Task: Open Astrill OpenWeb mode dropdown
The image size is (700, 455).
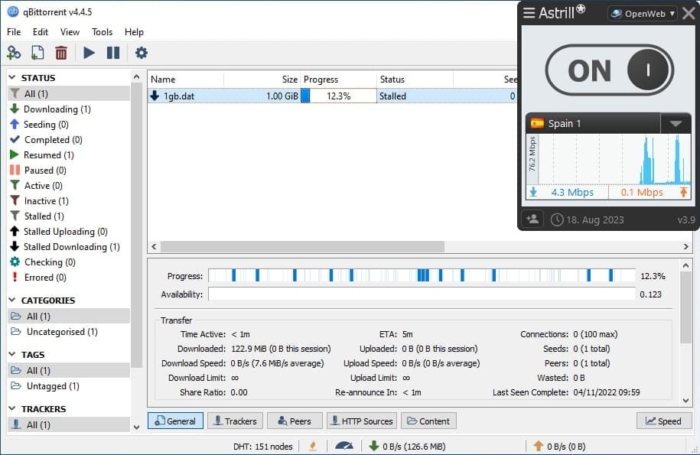Action: pos(642,13)
